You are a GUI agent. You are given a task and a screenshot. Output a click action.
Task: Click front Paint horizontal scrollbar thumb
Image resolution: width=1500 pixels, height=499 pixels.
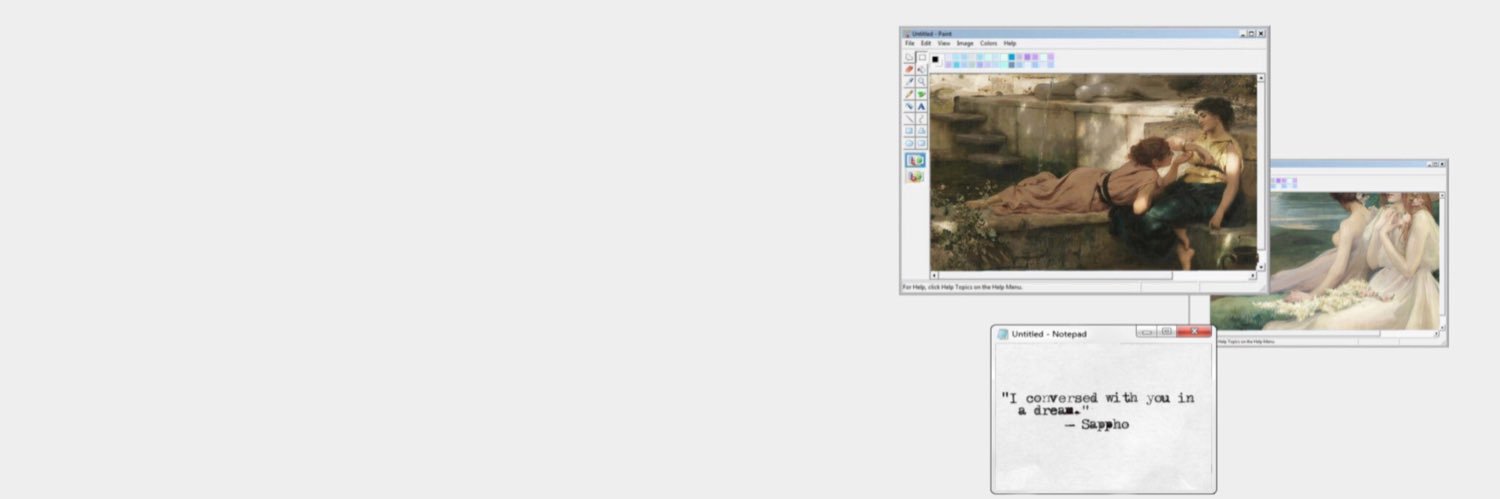[x=1055, y=275]
